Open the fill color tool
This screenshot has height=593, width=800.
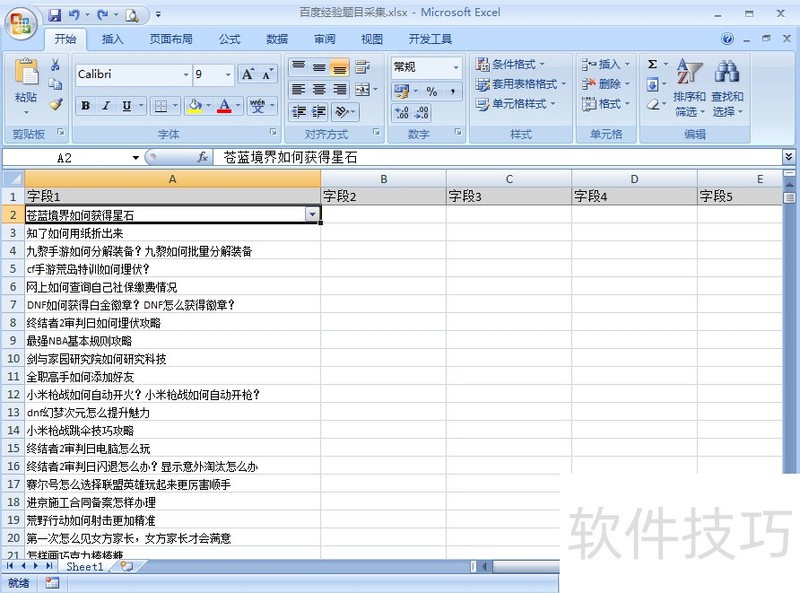[x=194, y=105]
